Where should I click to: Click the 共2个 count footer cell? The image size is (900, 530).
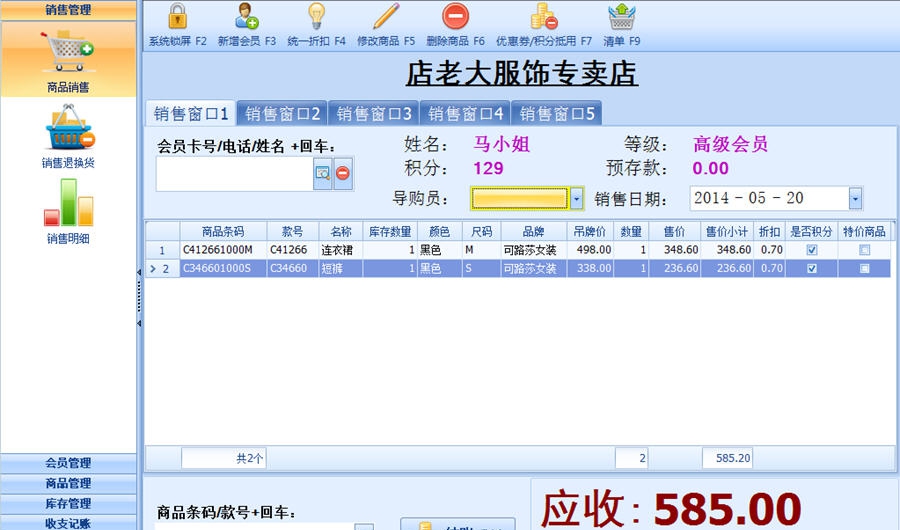point(224,458)
